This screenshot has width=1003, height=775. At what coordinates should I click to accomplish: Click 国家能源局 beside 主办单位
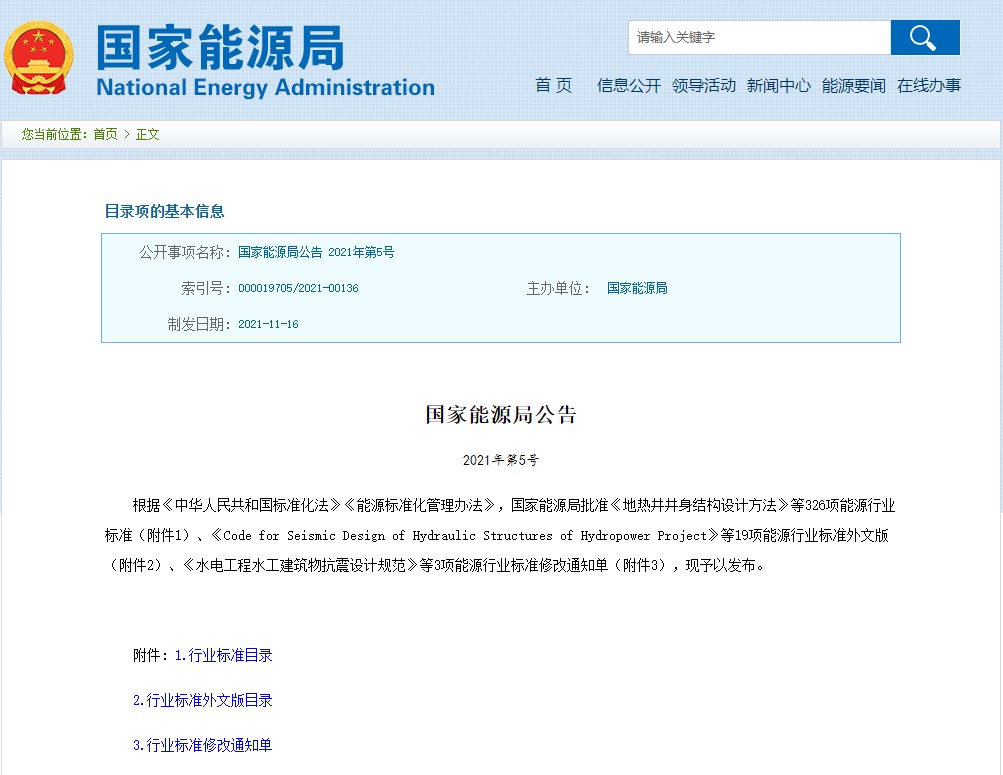pyautogui.click(x=637, y=289)
